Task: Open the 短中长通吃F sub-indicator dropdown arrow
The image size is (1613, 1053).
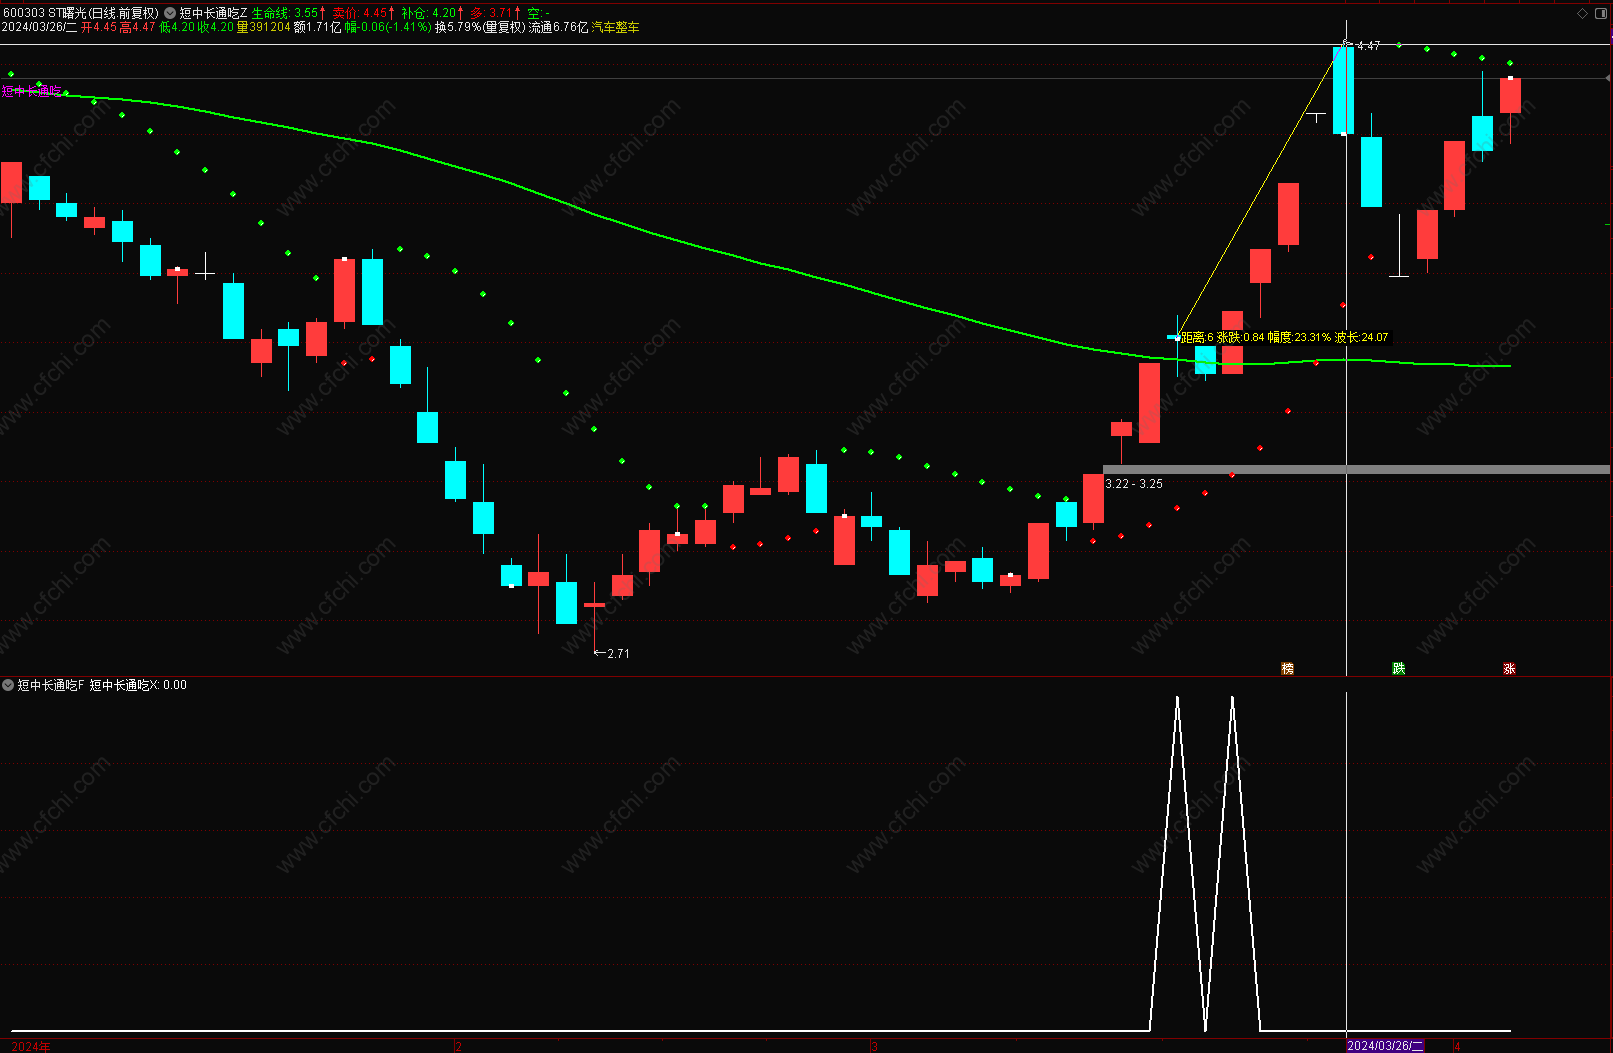Action: [8, 685]
